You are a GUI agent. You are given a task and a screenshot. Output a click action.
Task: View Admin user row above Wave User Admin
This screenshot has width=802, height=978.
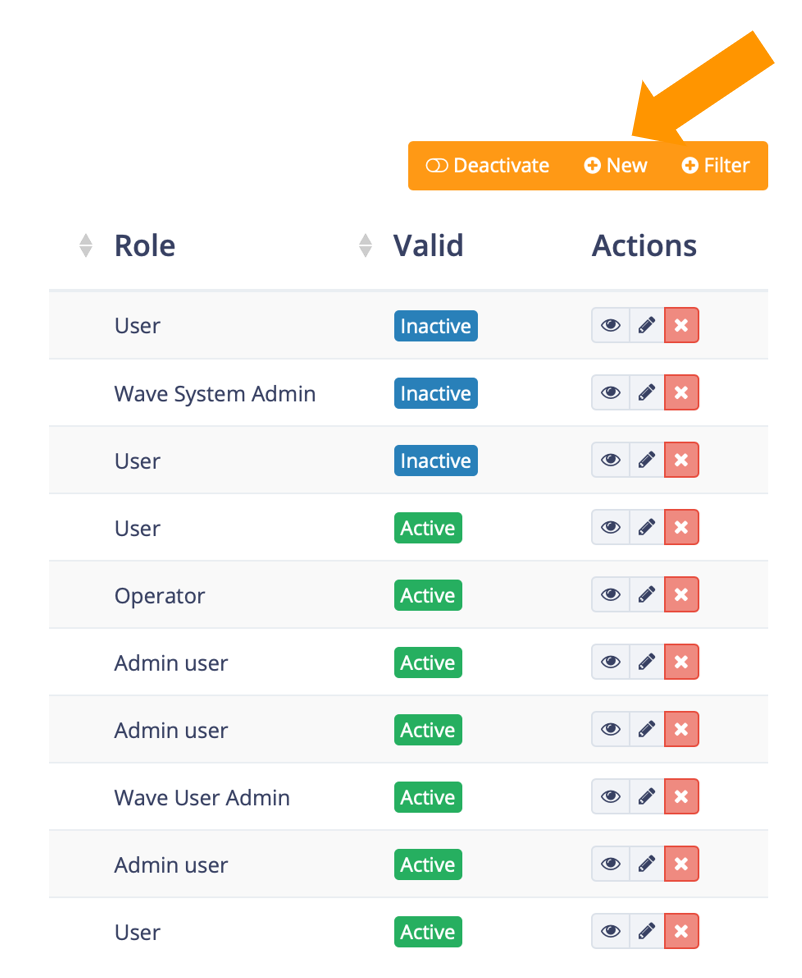[x=611, y=729]
